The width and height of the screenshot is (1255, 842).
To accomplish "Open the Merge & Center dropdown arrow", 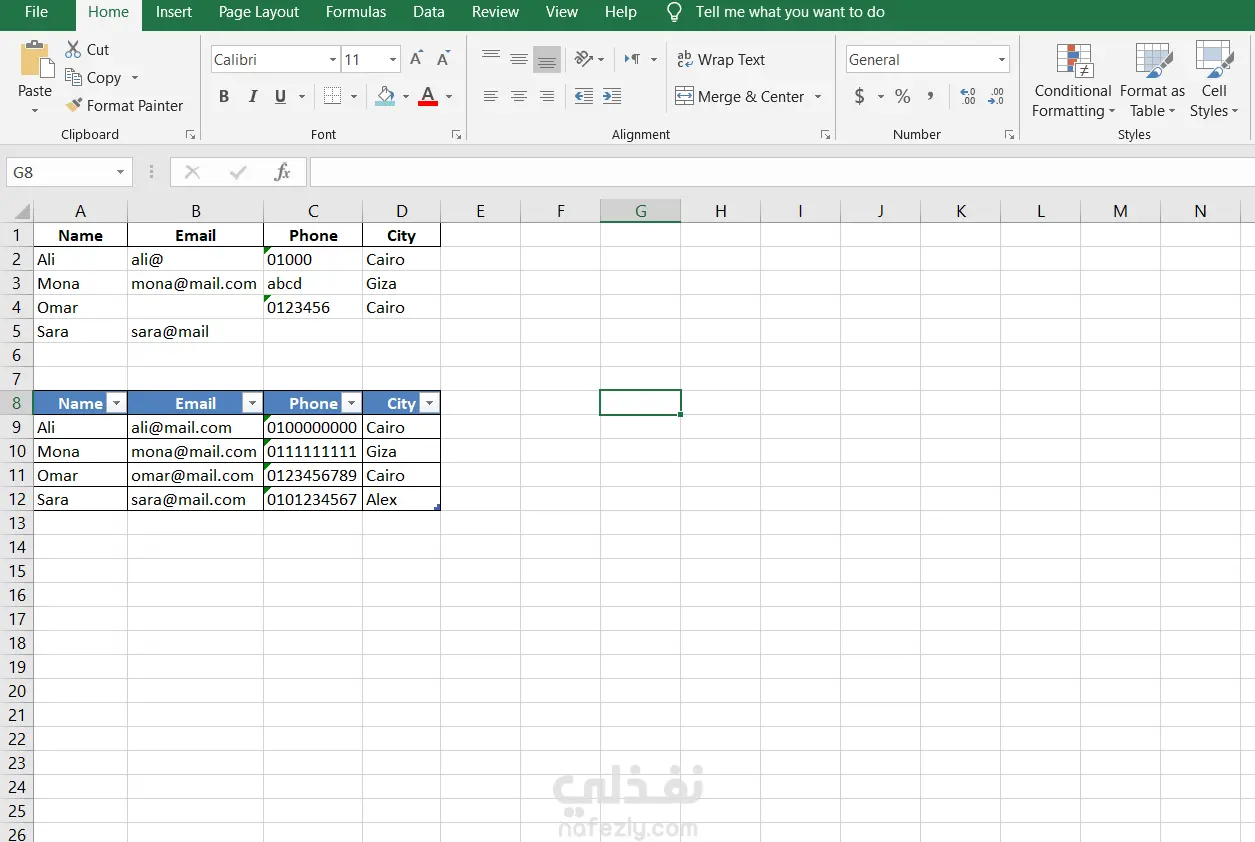I will click(x=817, y=96).
